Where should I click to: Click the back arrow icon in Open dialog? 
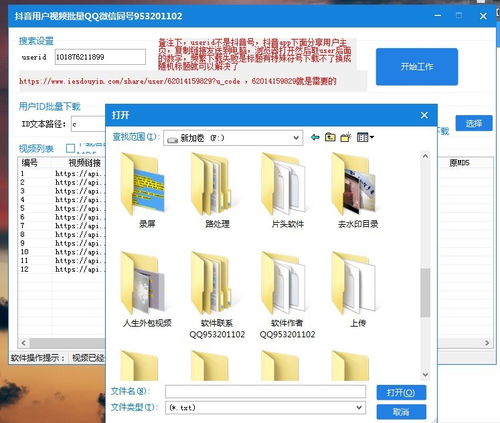point(315,137)
